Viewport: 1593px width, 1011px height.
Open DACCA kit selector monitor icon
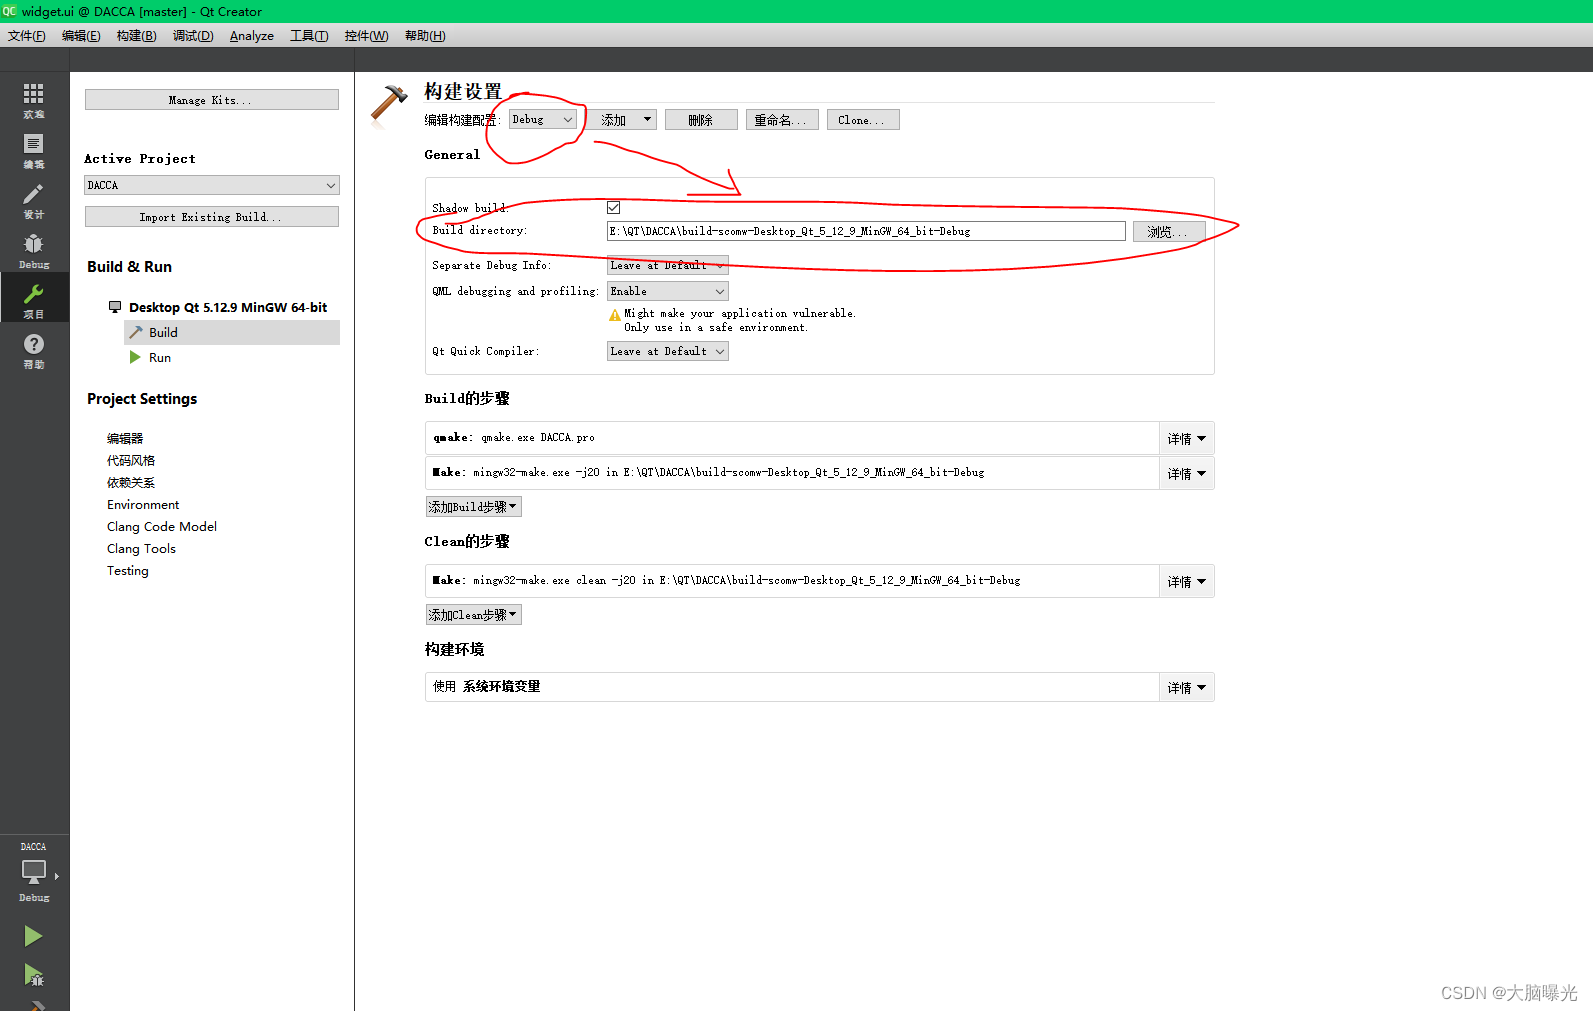(x=34, y=872)
